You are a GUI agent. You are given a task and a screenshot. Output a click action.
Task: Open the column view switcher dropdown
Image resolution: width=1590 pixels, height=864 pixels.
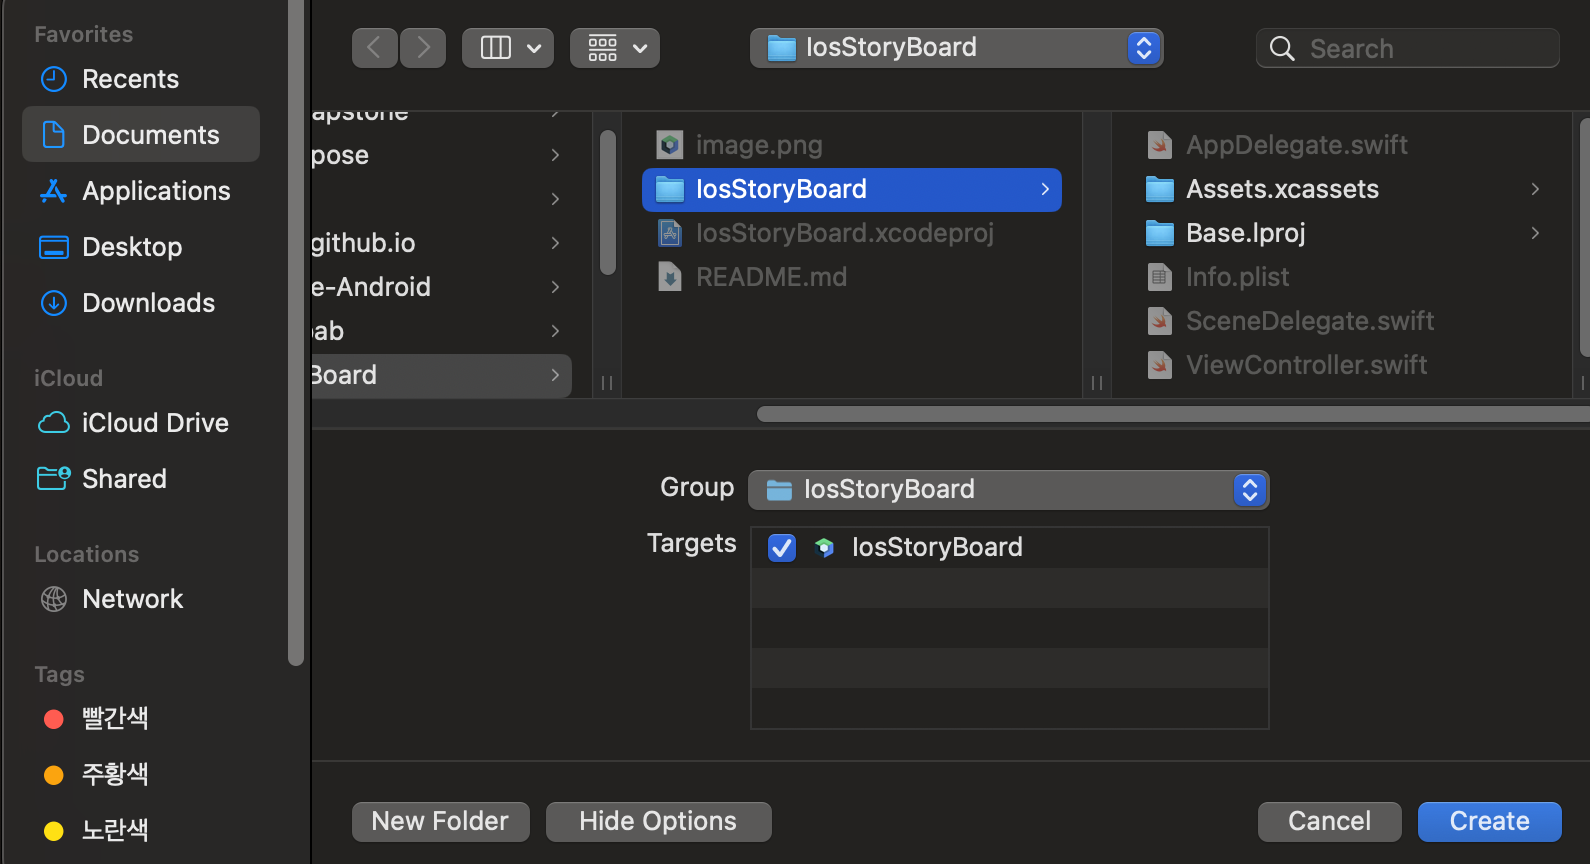click(508, 48)
